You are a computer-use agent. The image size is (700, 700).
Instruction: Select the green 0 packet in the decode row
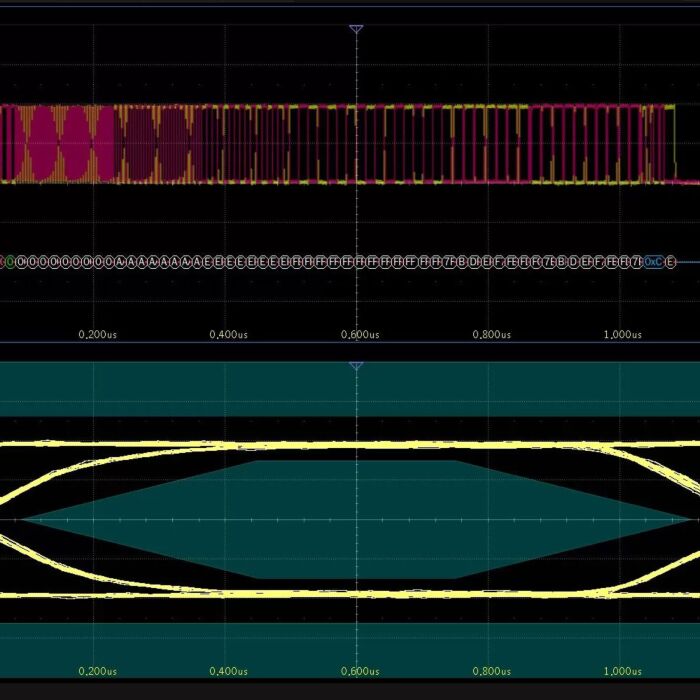(10, 262)
